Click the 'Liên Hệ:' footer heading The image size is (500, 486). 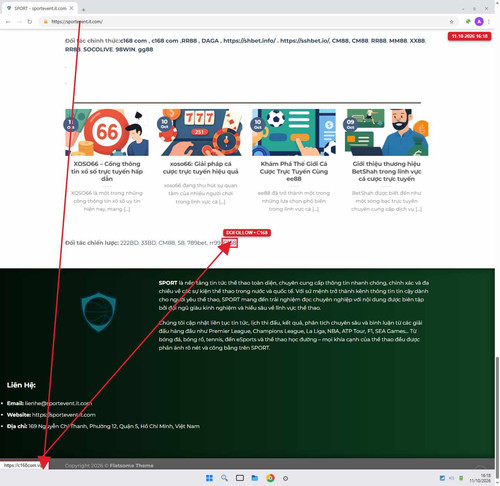21,385
